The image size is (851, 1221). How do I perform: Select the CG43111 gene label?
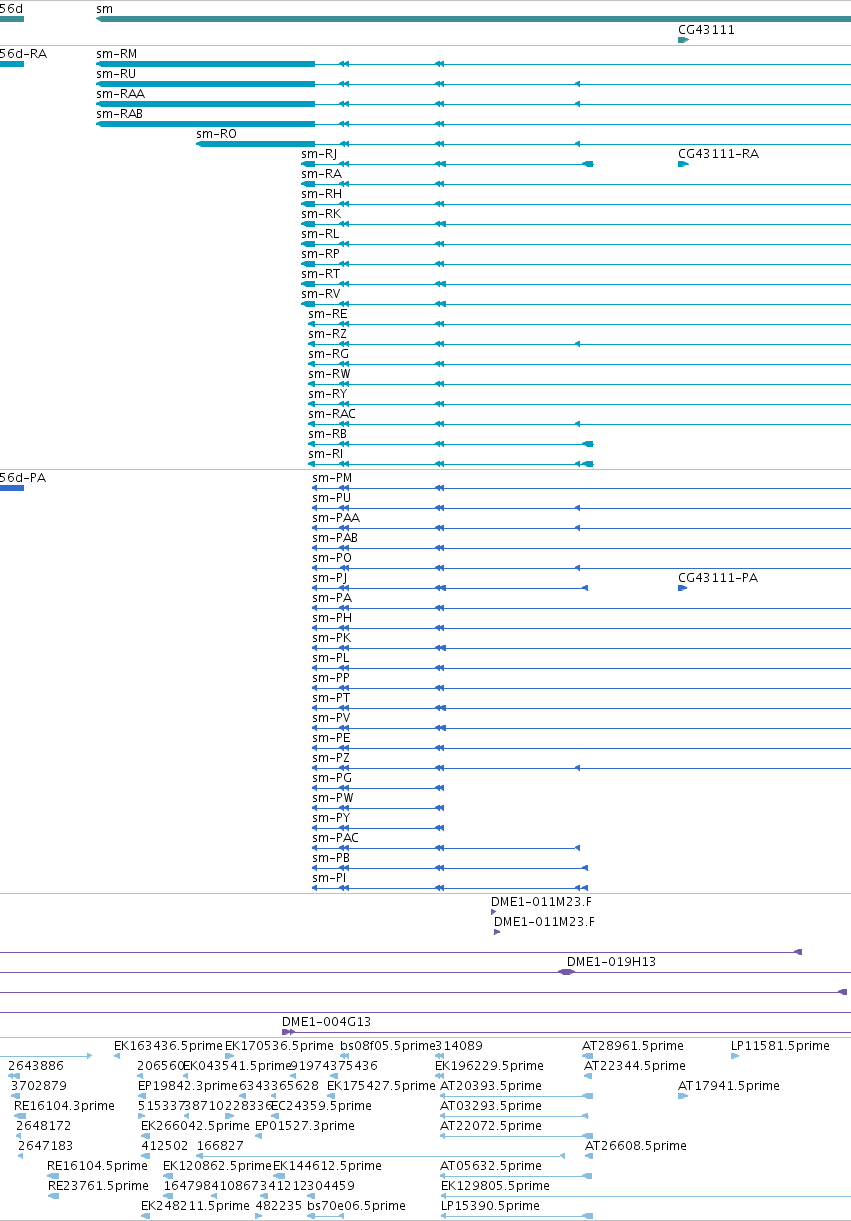pos(706,30)
